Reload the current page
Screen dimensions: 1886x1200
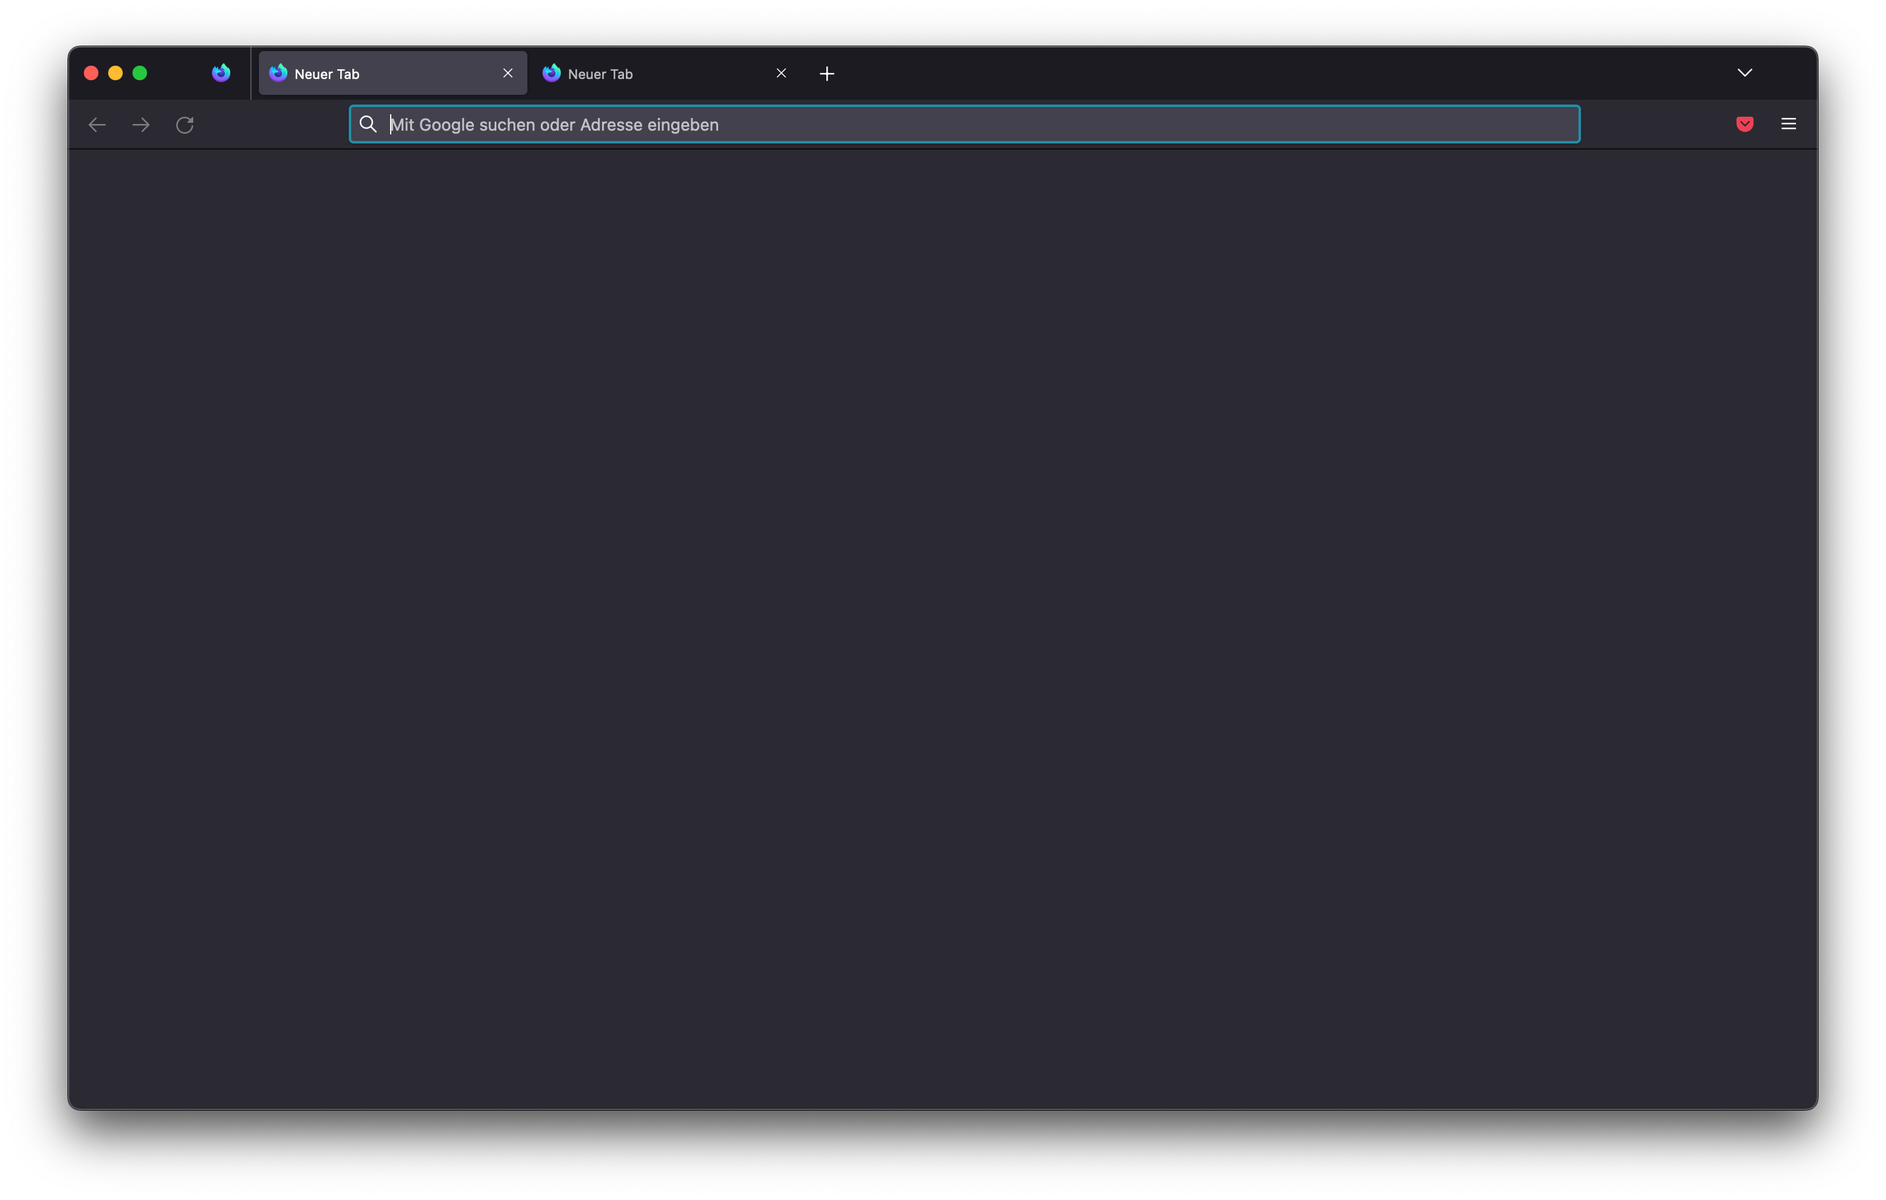point(185,125)
